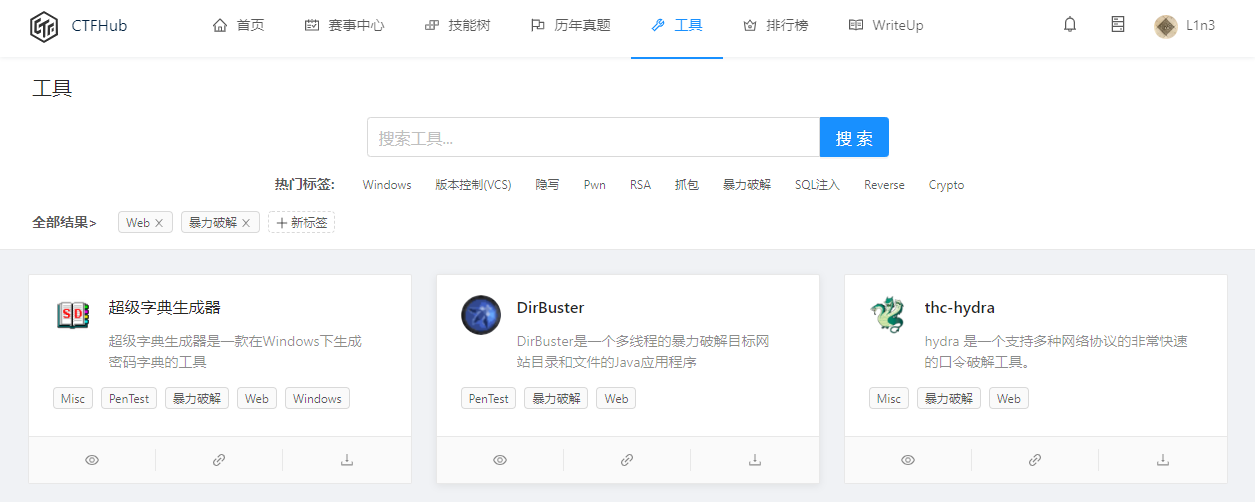This screenshot has height=502, width=1255.
Task: Click Web tag on thc-hydra card
Action: (x=1009, y=398)
